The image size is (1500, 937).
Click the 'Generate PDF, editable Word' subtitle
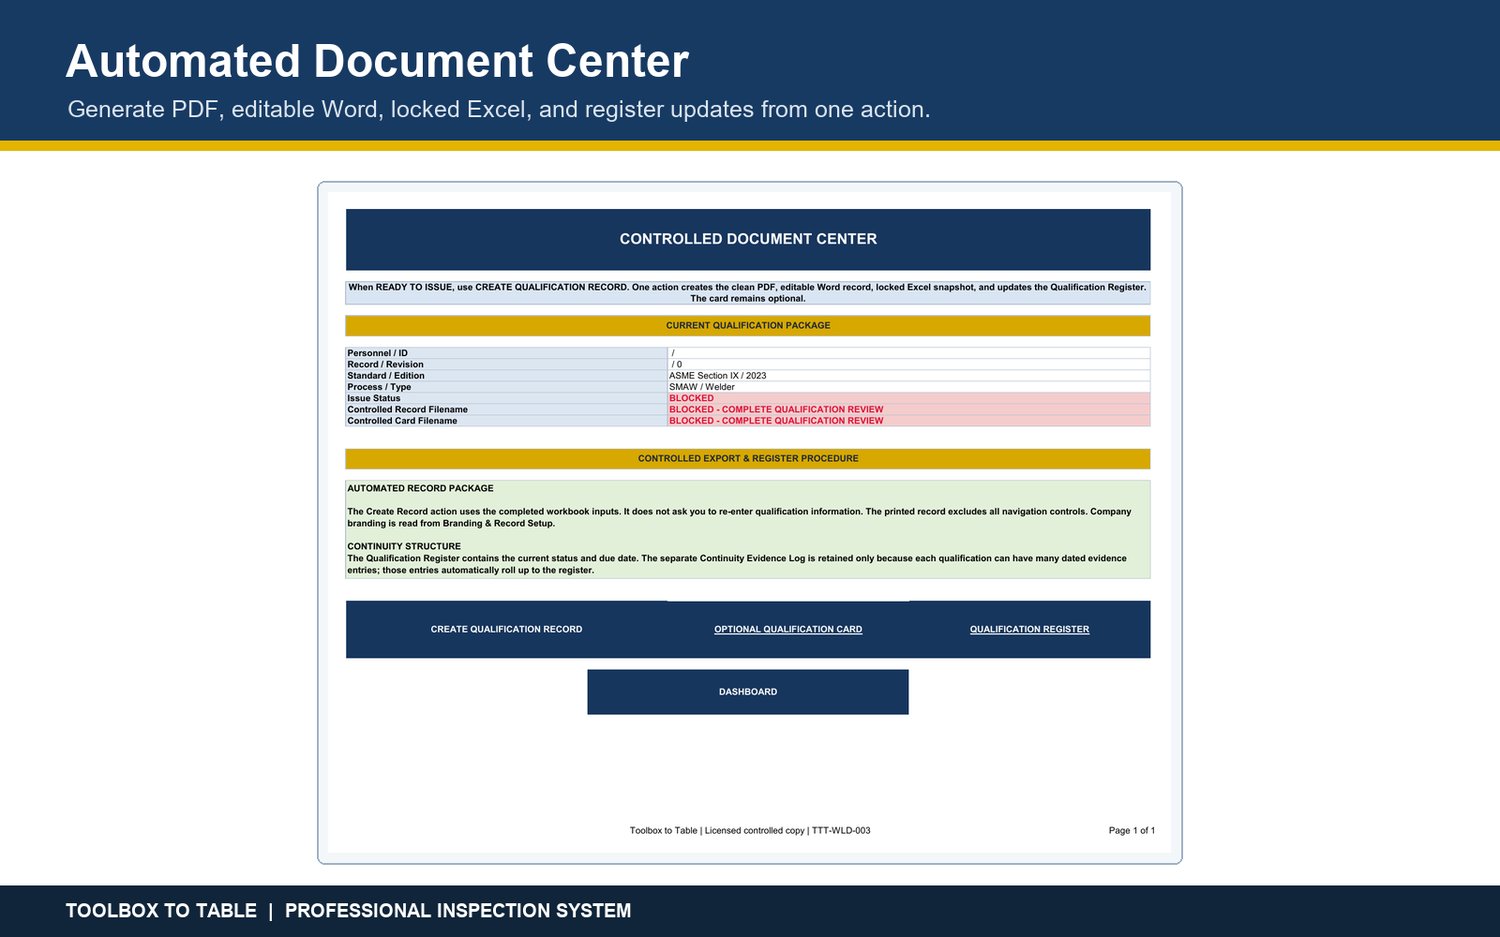[x=499, y=109]
